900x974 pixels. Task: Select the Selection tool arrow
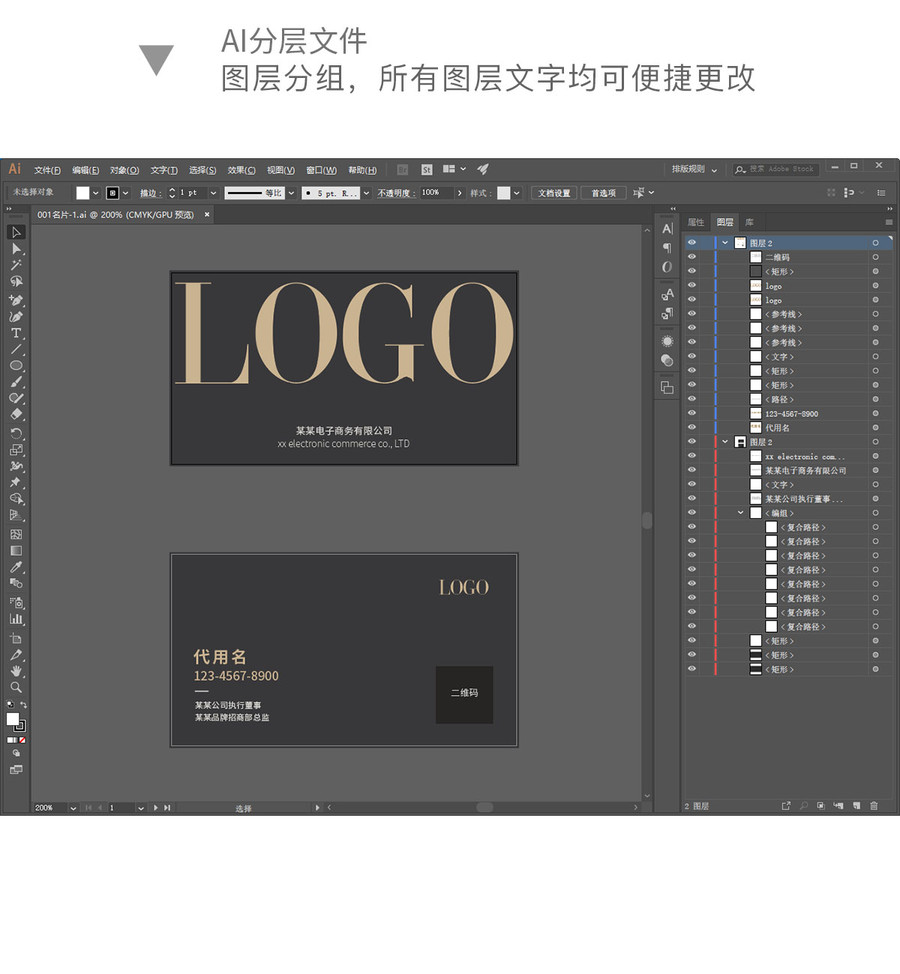[x=16, y=232]
